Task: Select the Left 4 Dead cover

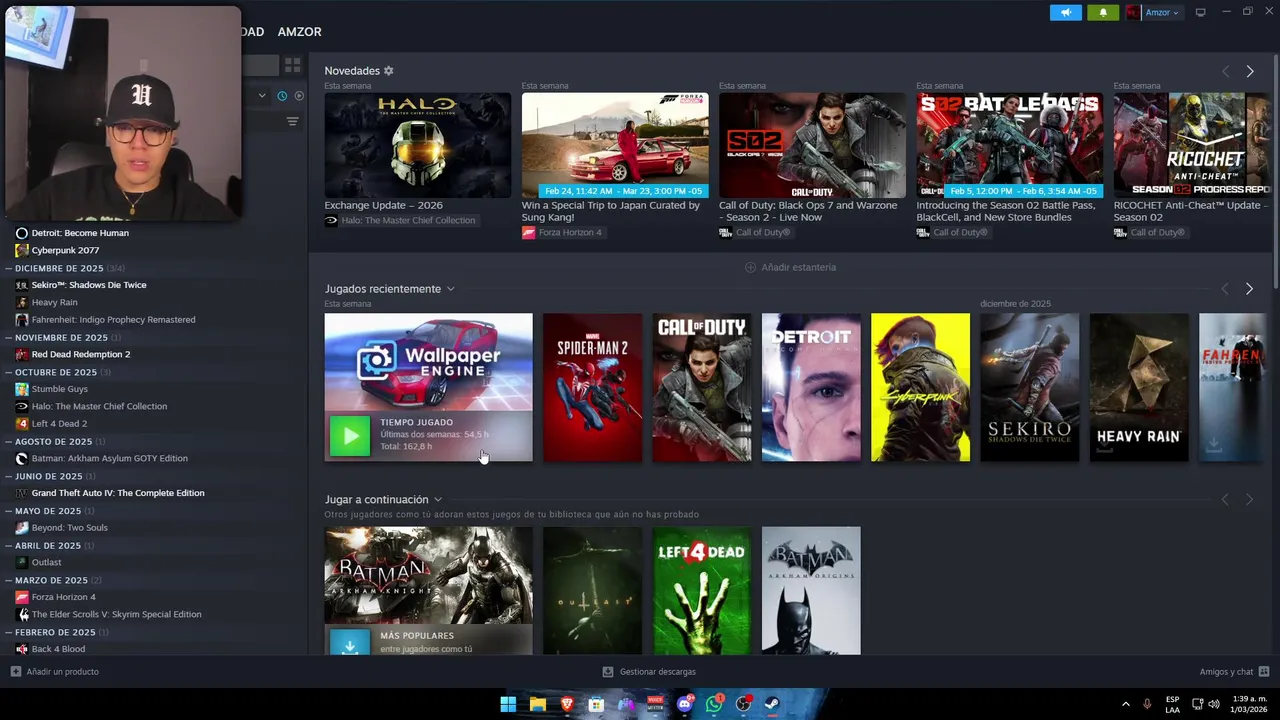Action: [x=701, y=591]
